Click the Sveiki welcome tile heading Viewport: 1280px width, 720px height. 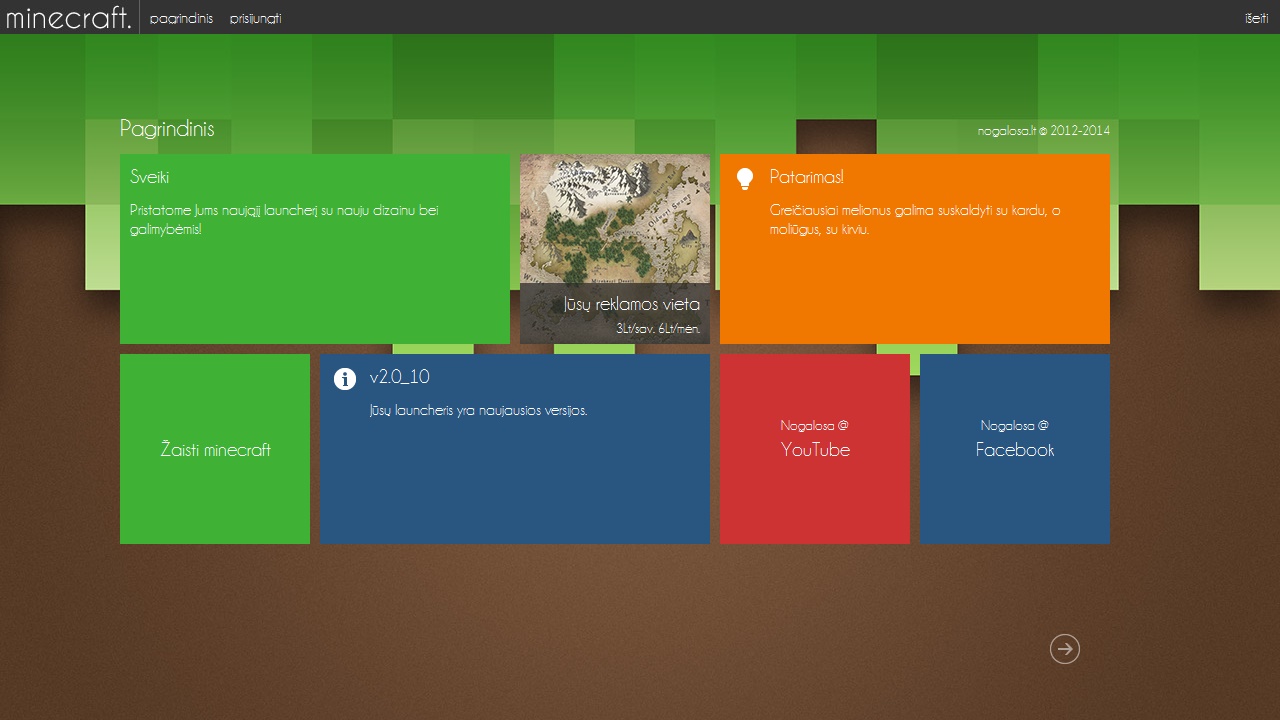(x=149, y=177)
